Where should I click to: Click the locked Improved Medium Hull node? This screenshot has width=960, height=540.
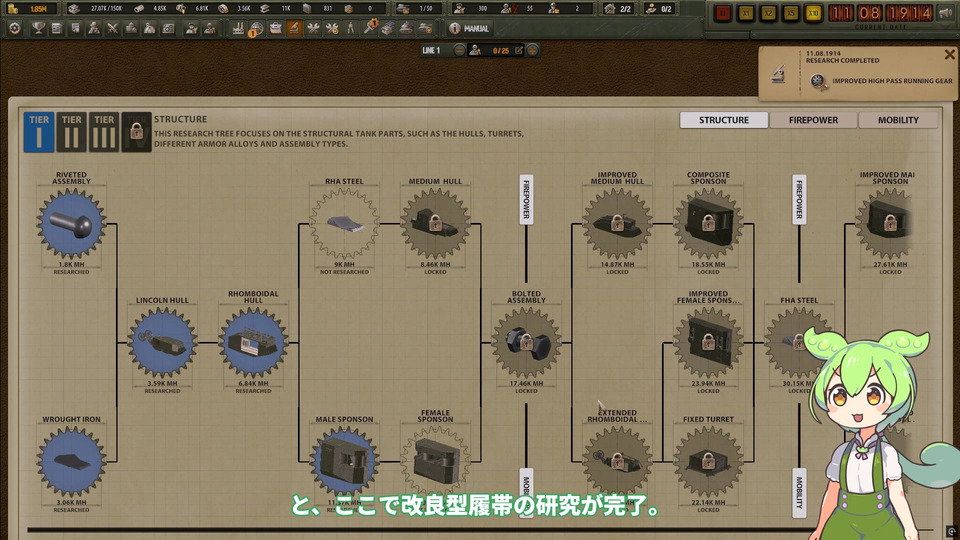pyautogui.click(x=617, y=224)
